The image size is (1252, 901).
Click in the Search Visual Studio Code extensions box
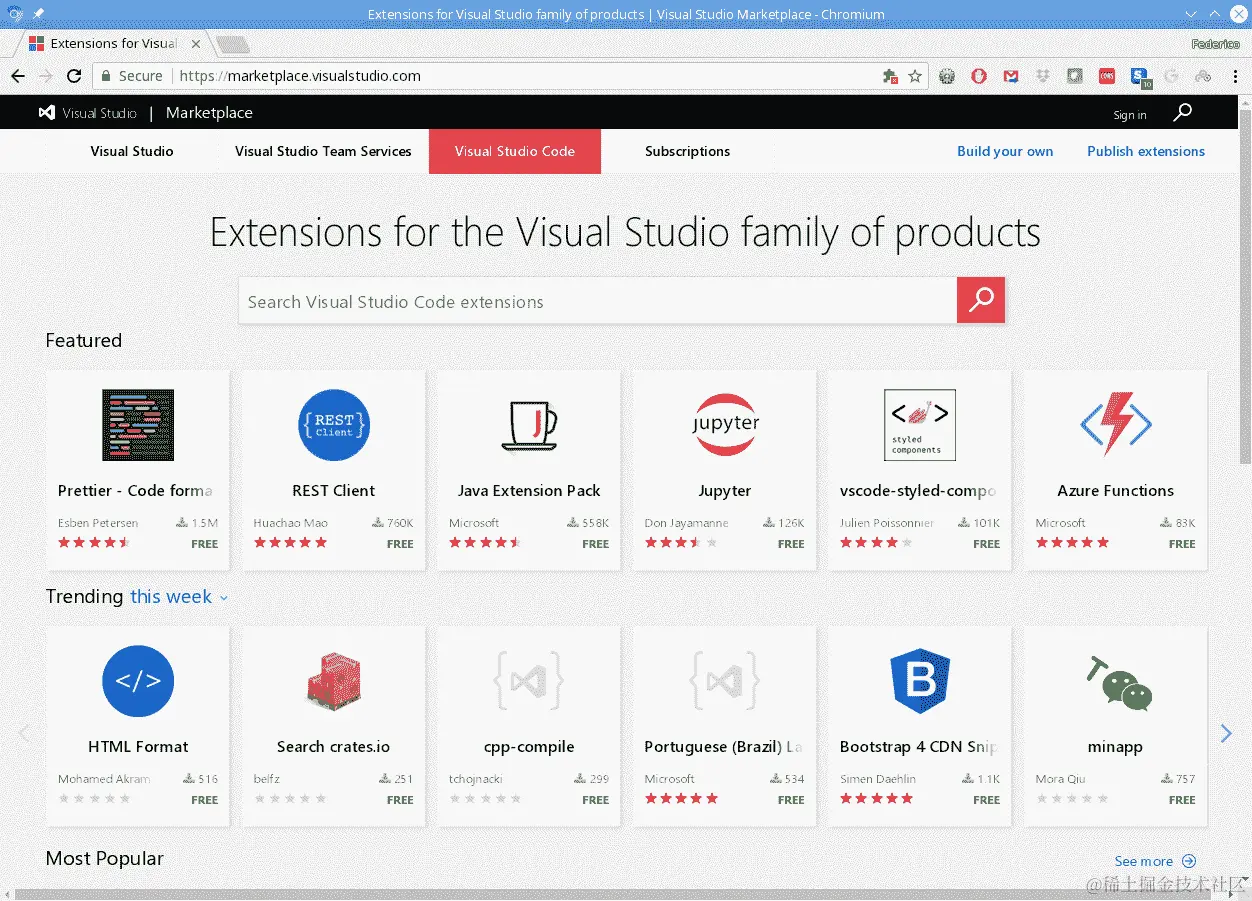597,301
